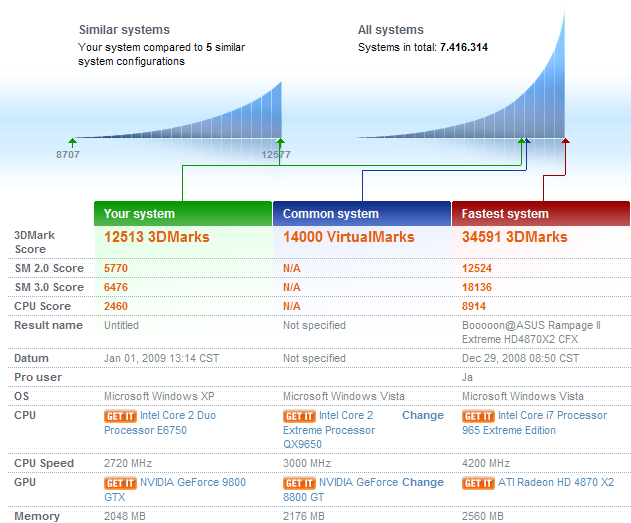Click GET IT badge beside GeForce 8800 GT
631x523 pixels.
(299, 483)
